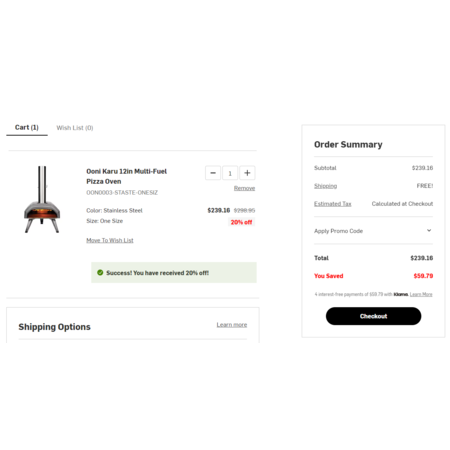Switch to the Cart (1) tab
The height and width of the screenshot is (450, 450).
pyautogui.click(x=27, y=128)
